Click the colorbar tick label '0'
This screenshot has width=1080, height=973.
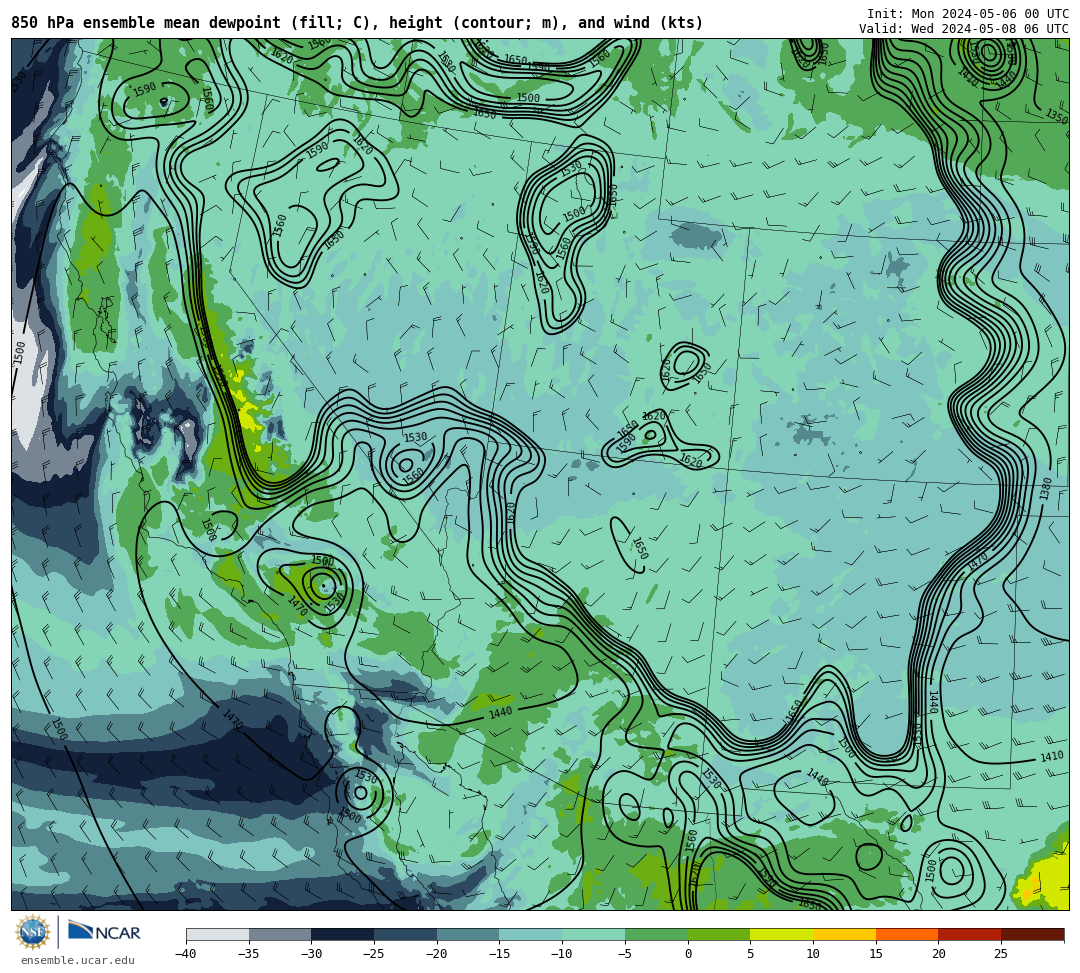point(688,954)
